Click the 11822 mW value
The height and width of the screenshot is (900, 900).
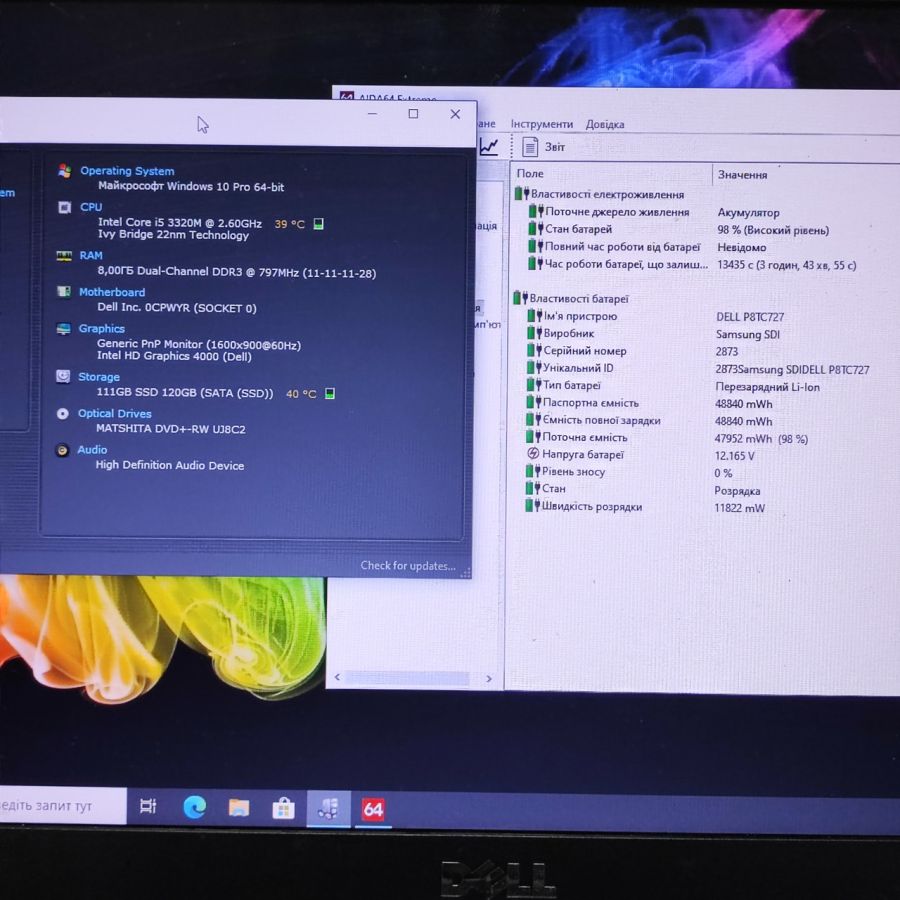point(739,507)
